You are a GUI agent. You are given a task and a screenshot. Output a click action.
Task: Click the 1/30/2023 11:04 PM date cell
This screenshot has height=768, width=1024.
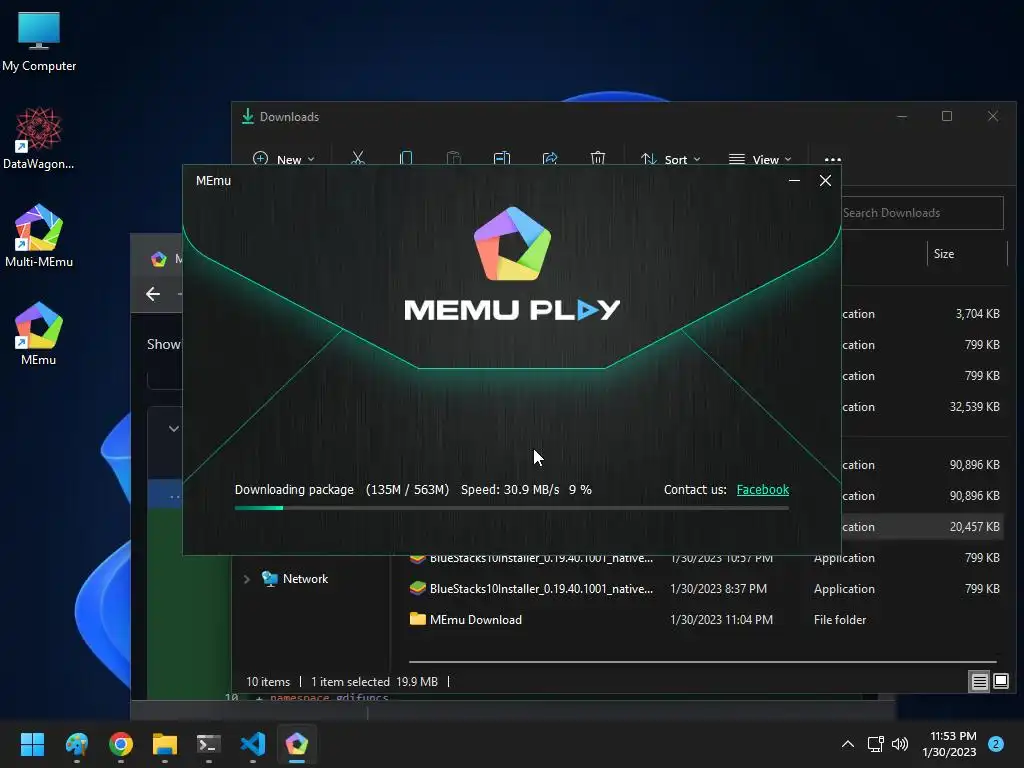(x=721, y=620)
